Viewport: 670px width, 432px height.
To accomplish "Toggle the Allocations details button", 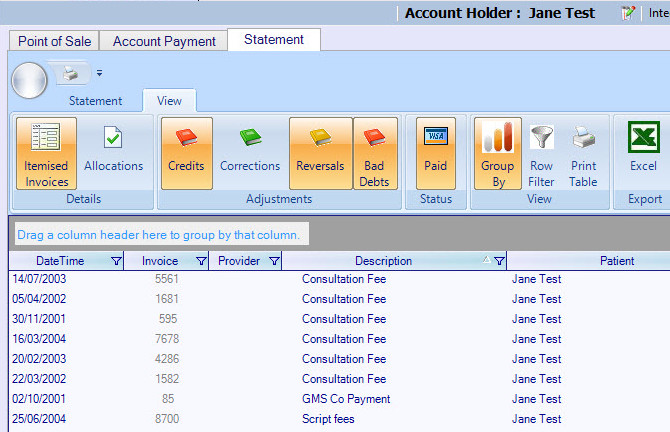I will pyautogui.click(x=113, y=153).
